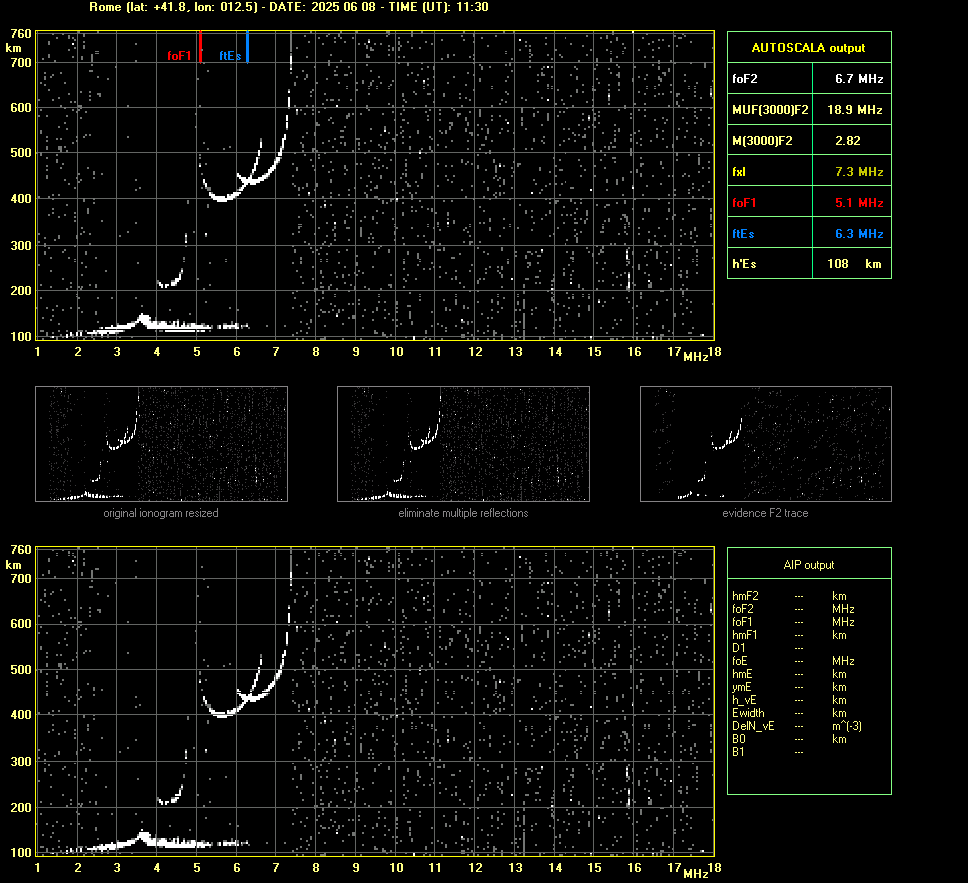This screenshot has width=968, height=883.
Task: Open the evidence F2 trace thumbnail
Action: click(766, 444)
